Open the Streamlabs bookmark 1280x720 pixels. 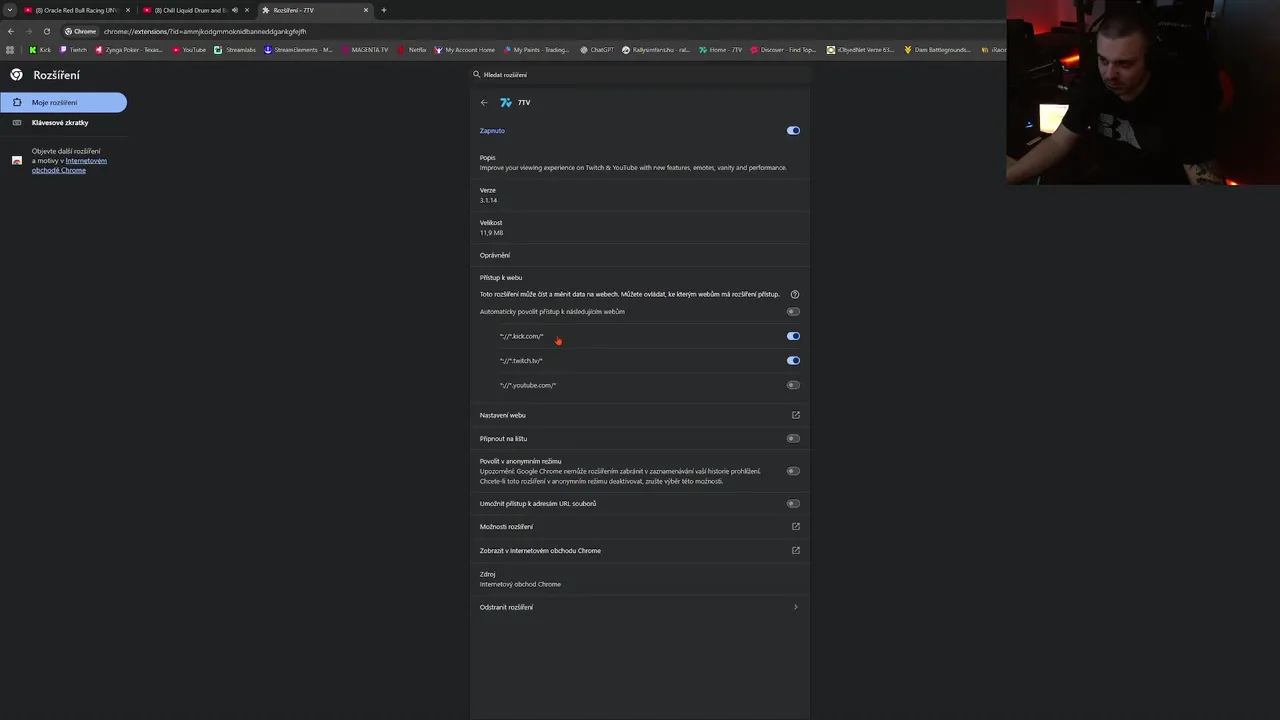235,49
